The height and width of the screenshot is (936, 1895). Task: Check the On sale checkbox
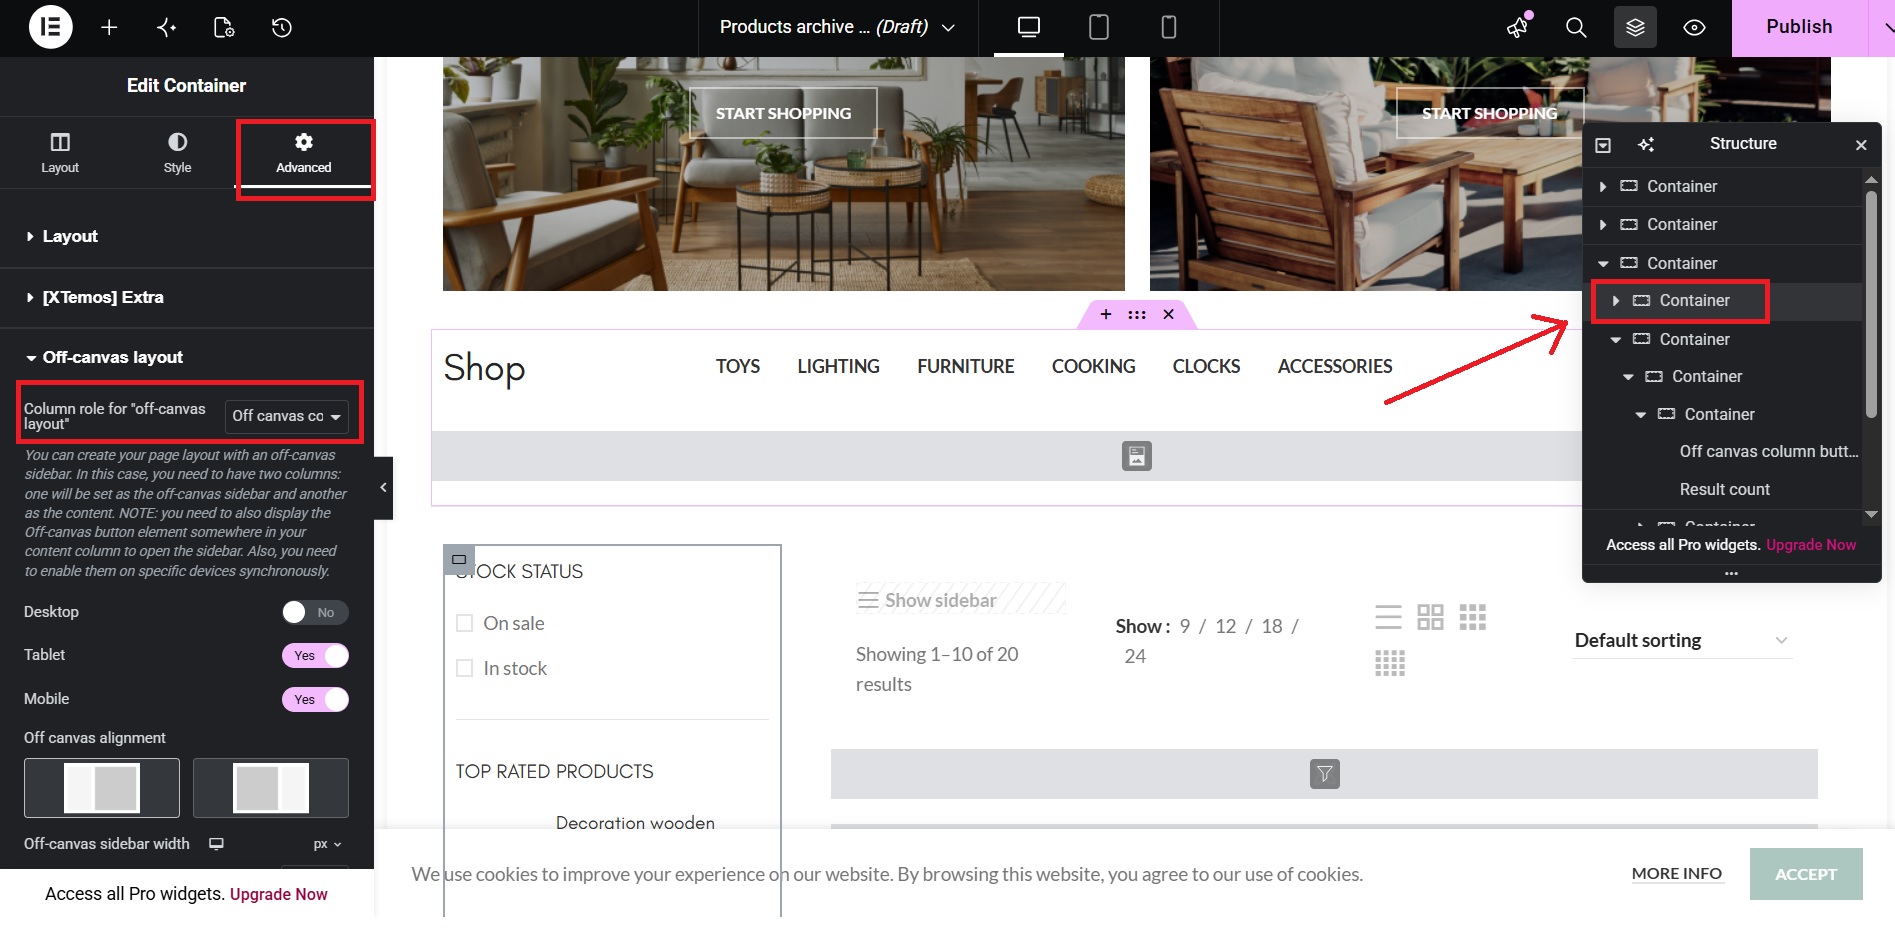pyautogui.click(x=464, y=623)
